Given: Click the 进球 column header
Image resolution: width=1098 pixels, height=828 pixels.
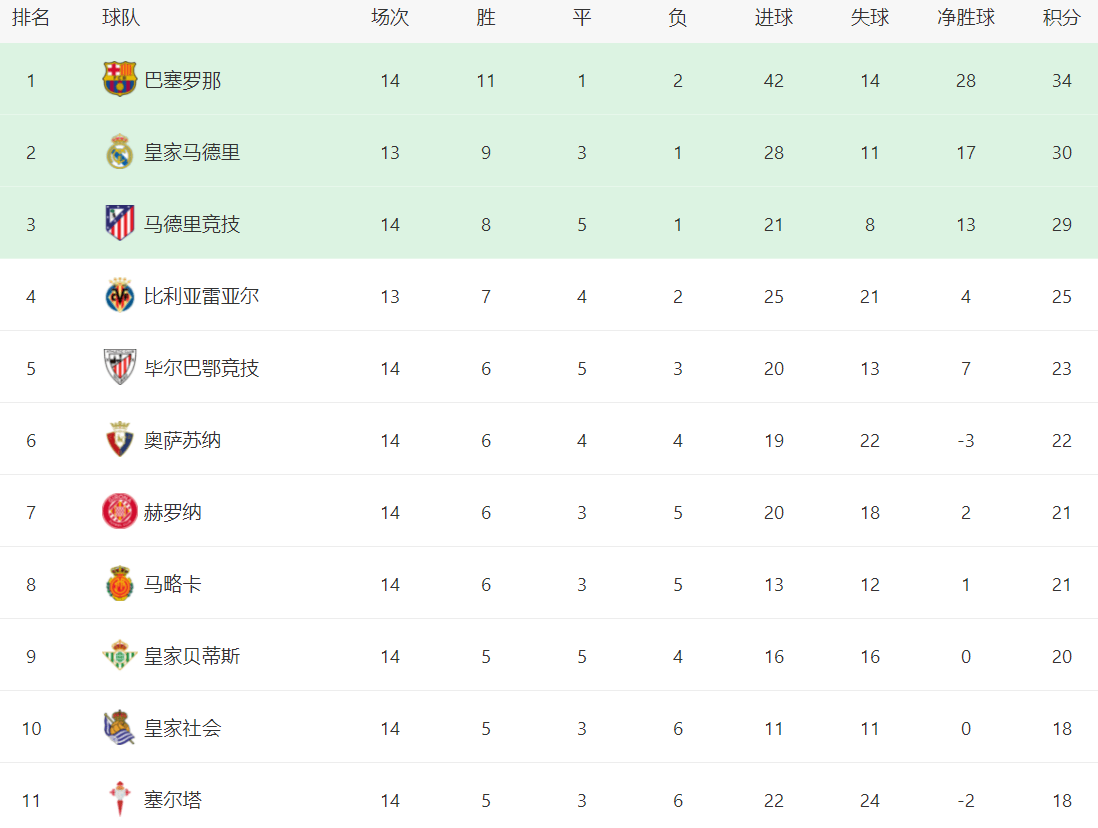Looking at the screenshot, I should click(x=773, y=18).
